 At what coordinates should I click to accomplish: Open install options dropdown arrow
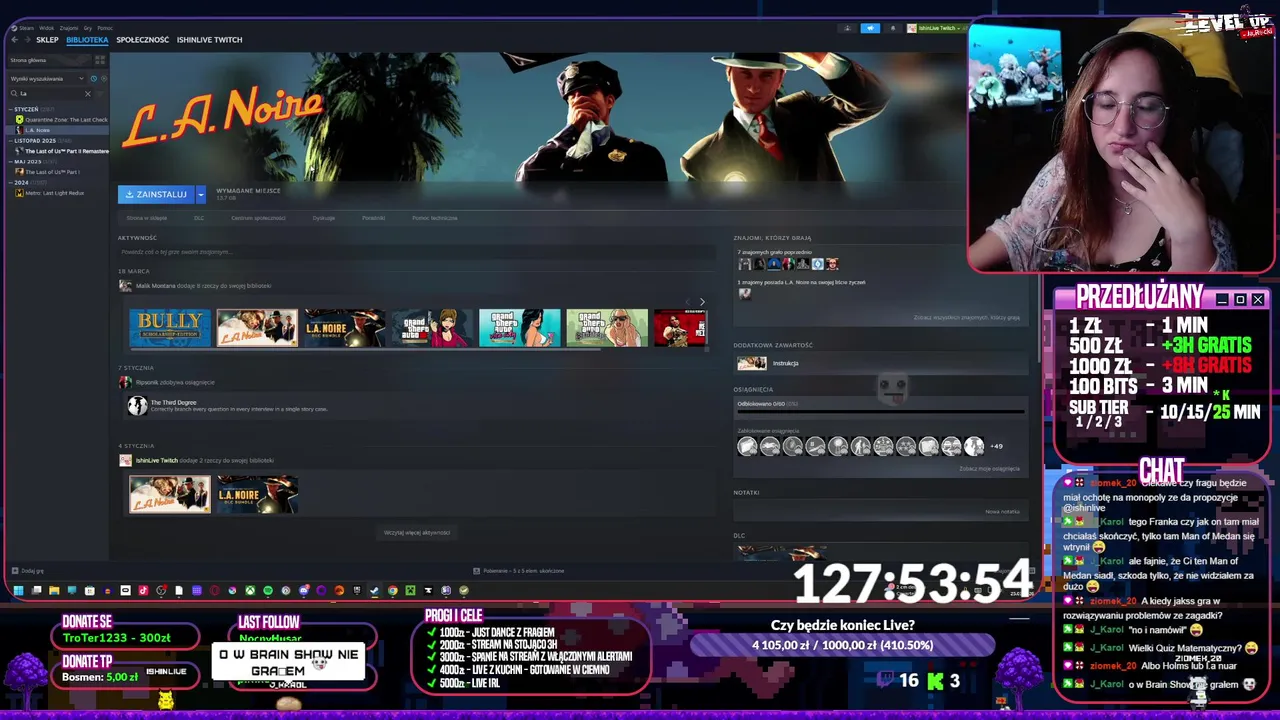tap(201, 194)
